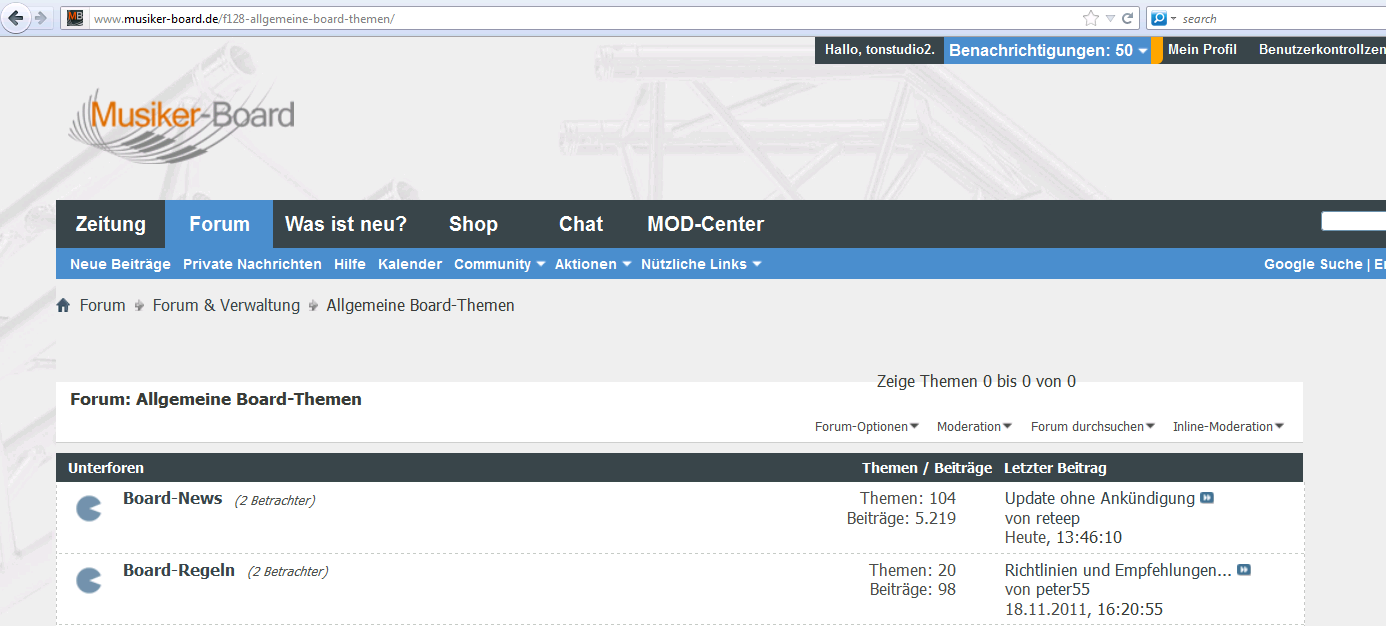
Task: Click the Board-News forum status icon
Action: (x=89, y=508)
